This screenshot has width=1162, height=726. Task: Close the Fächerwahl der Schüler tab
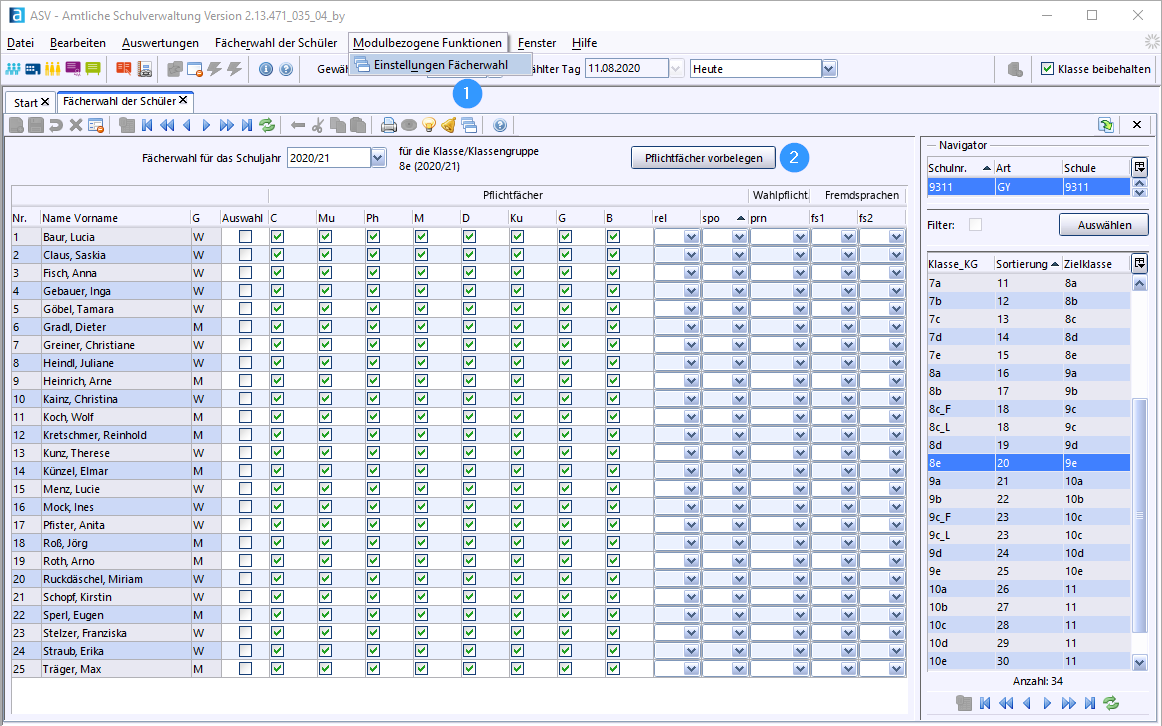click(183, 100)
